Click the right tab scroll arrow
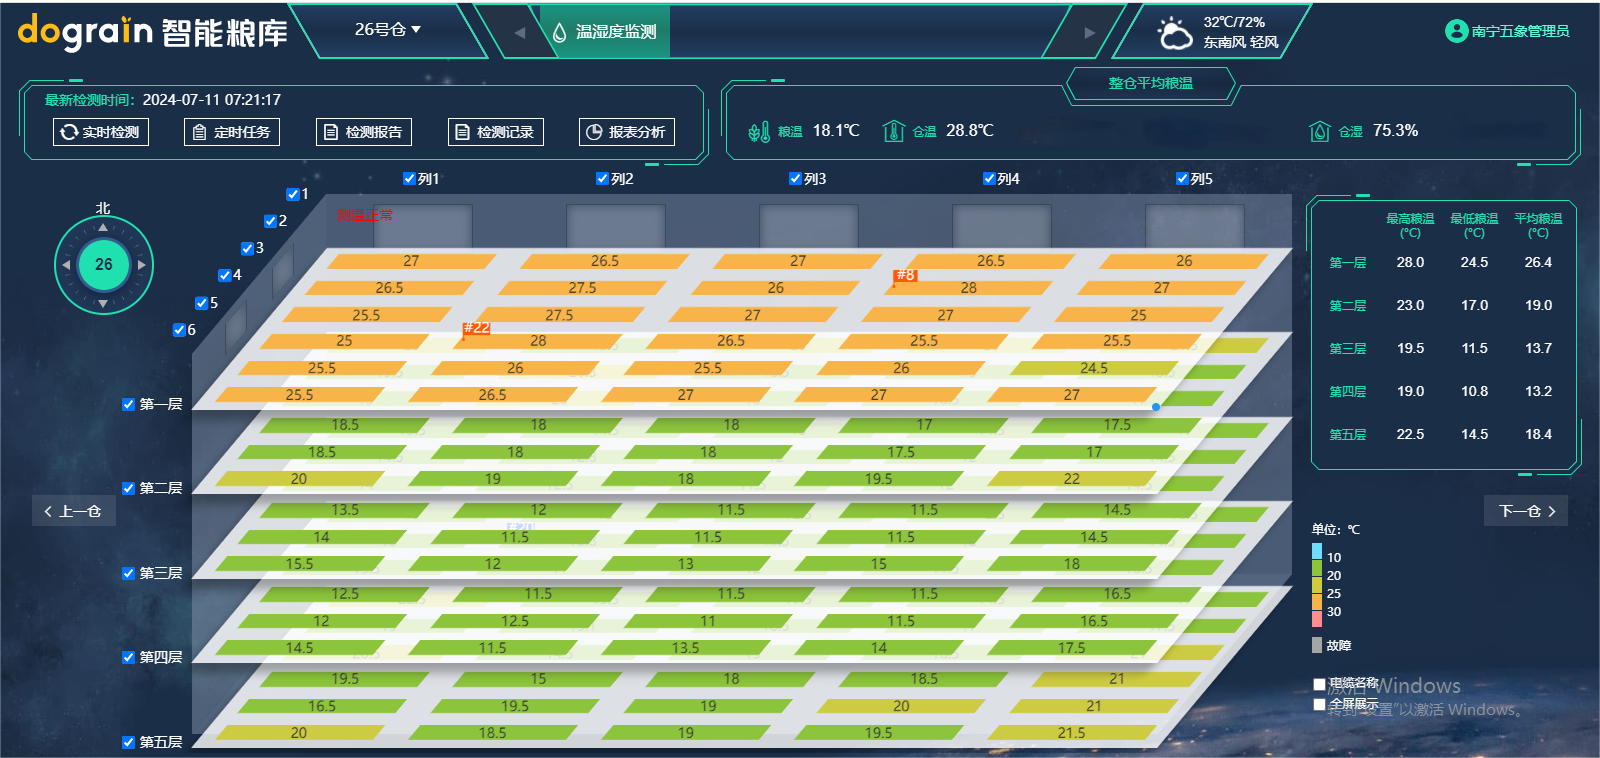The height and width of the screenshot is (758, 1600). pyautogui.click(x=1090, y=32)
